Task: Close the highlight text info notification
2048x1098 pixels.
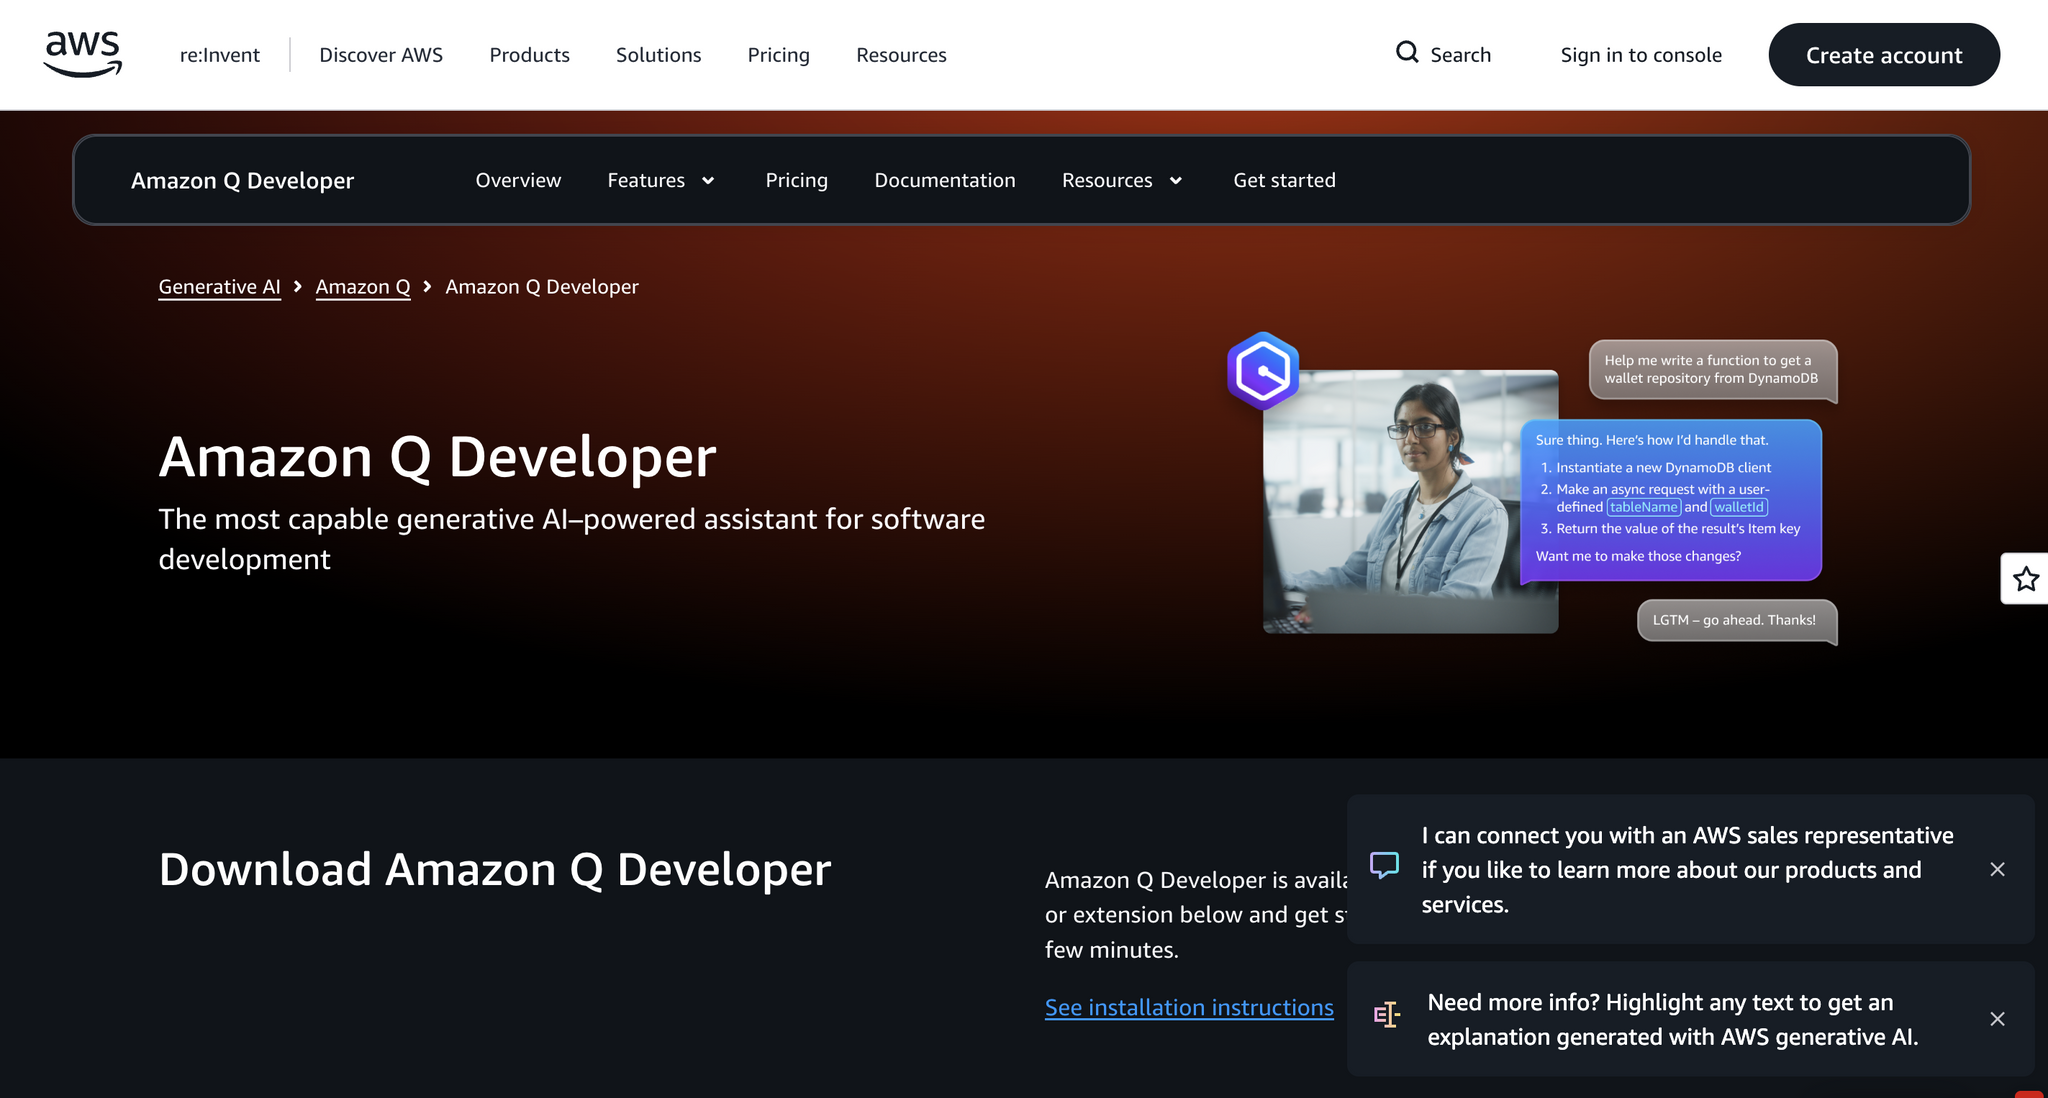Action: pyautogui.click(x=1997, y=1019)
